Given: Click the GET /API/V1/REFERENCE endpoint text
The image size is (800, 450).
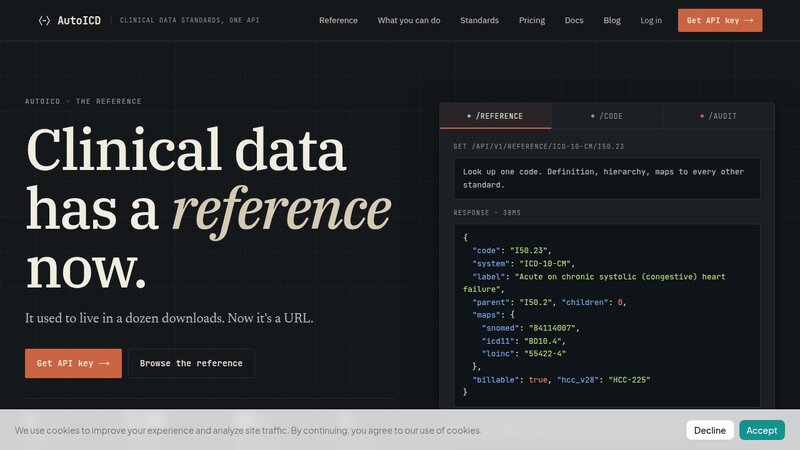Looking at the screenshot, I should click(539, 146).
